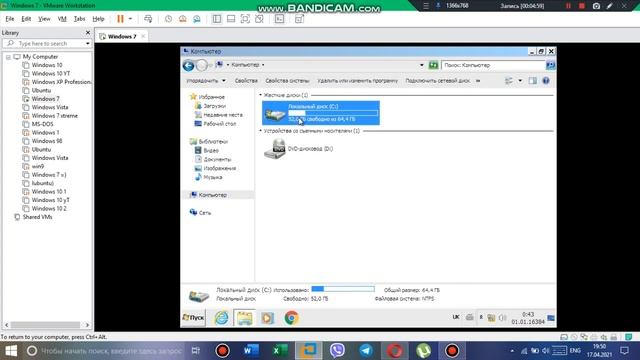The height and width of the screenshot is (360, 640).
Task: Click the stretch guest display icon
Action: (299, 19)
